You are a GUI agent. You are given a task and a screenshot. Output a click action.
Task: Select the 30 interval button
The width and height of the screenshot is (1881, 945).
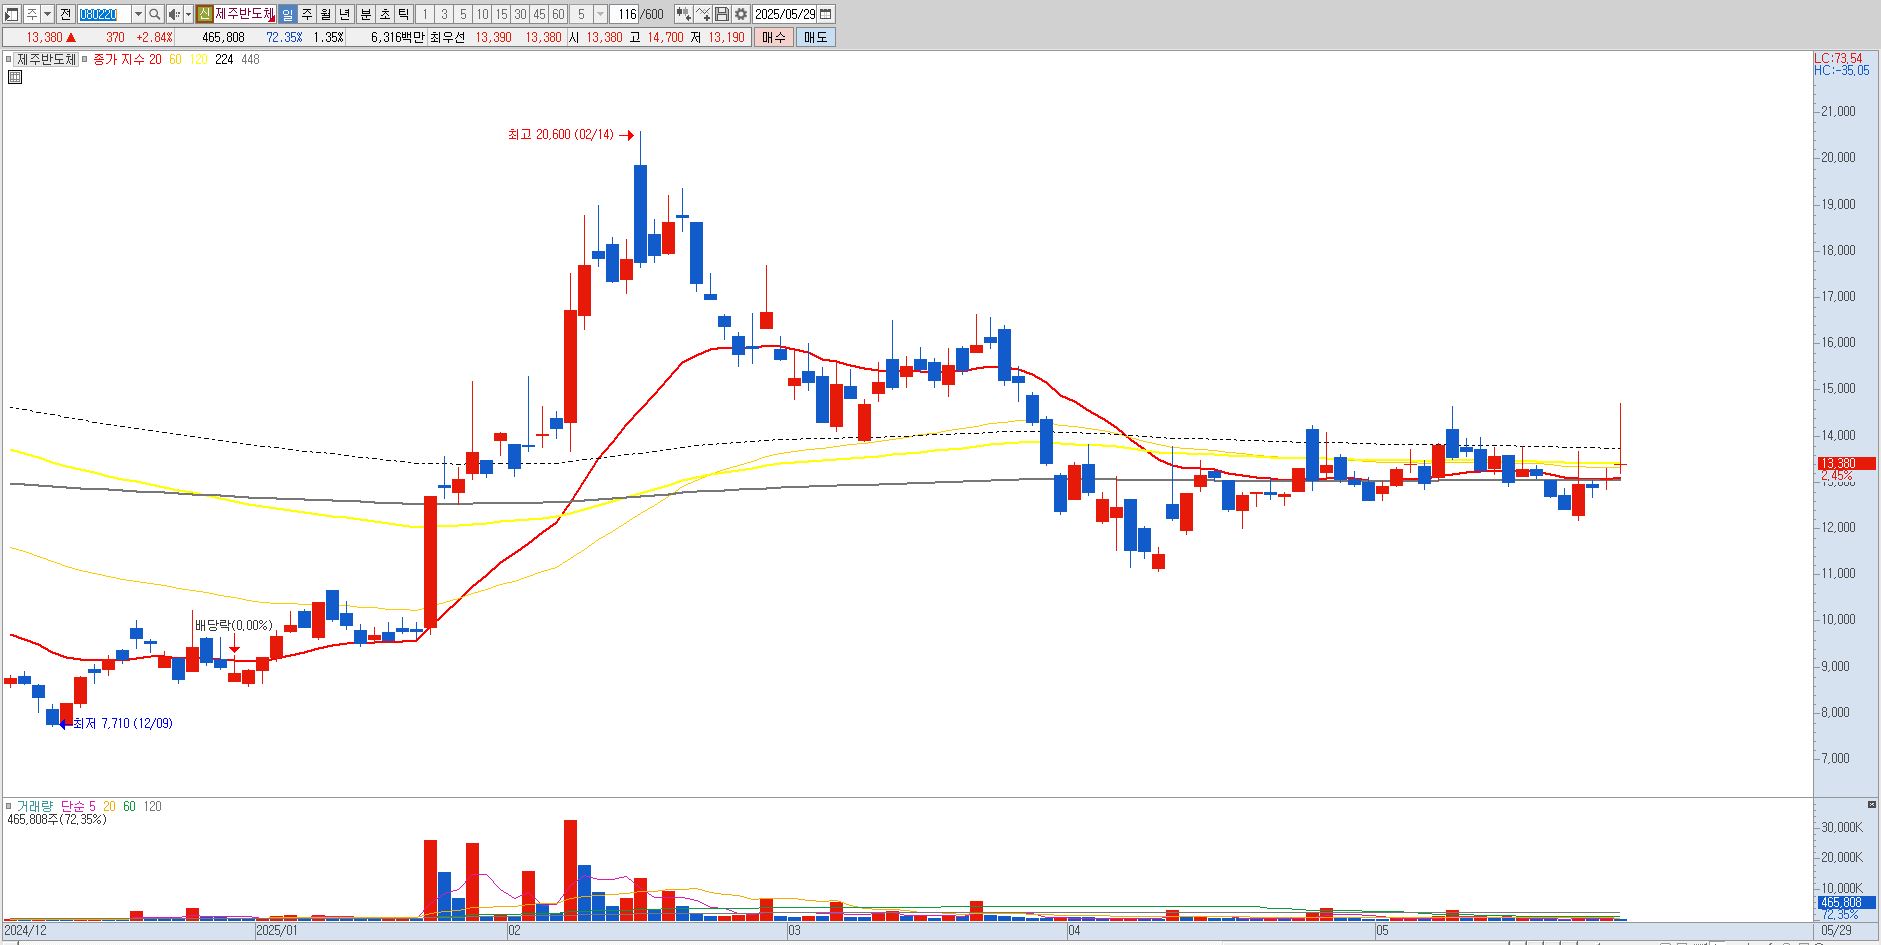pos(520,14)
